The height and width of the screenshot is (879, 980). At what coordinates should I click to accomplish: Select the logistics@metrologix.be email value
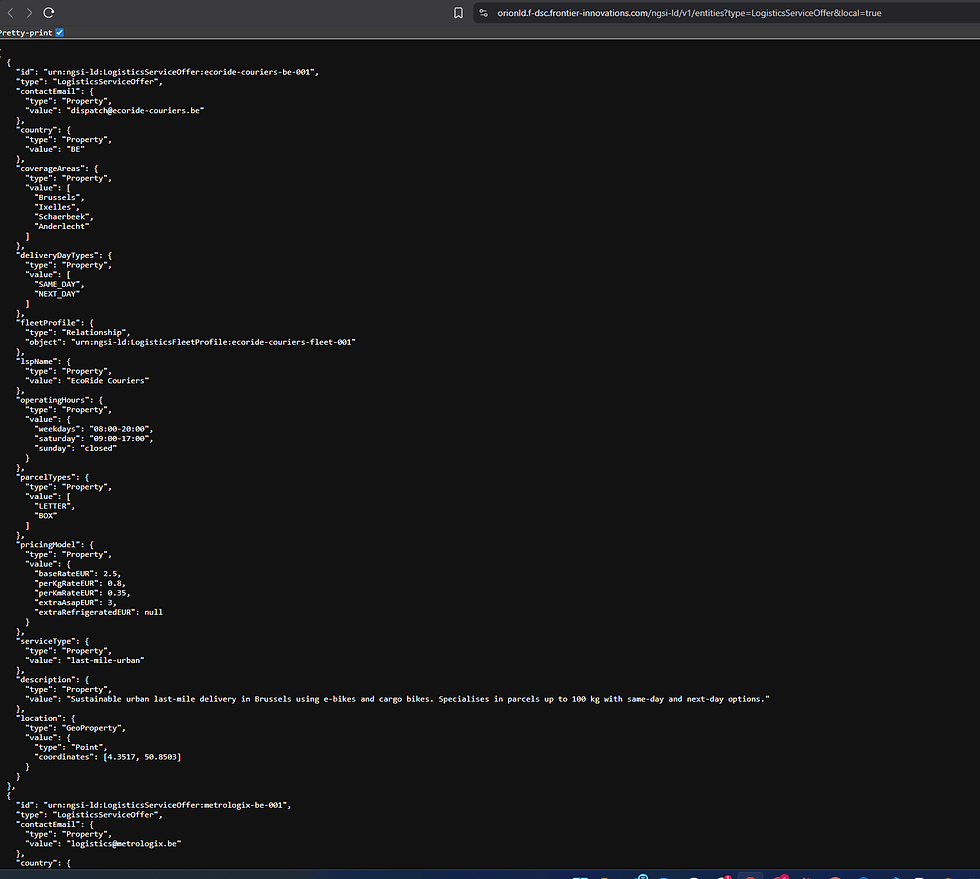pos(124,843)
